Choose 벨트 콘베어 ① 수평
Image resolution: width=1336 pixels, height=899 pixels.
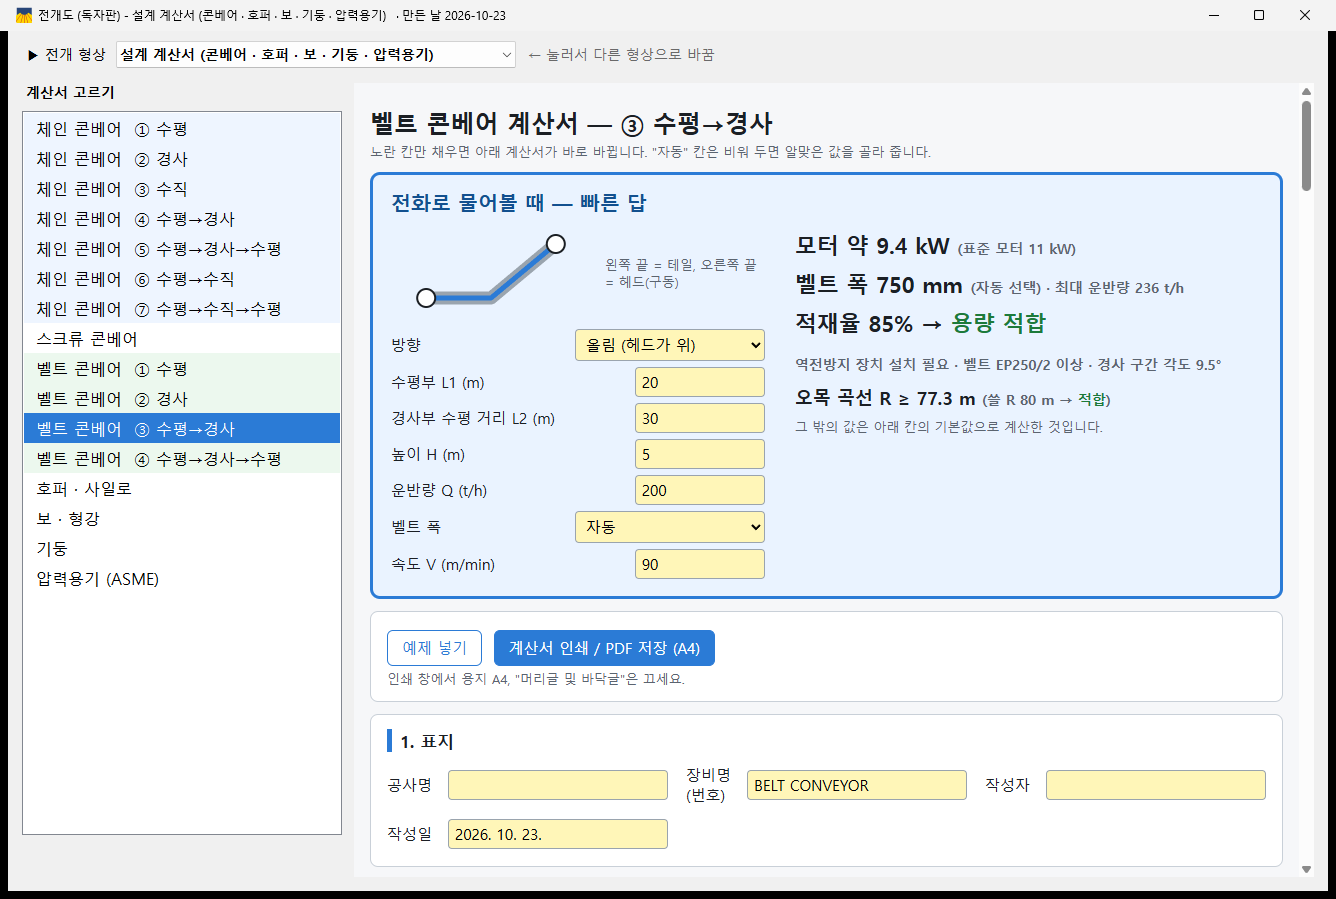click(182, 369)
